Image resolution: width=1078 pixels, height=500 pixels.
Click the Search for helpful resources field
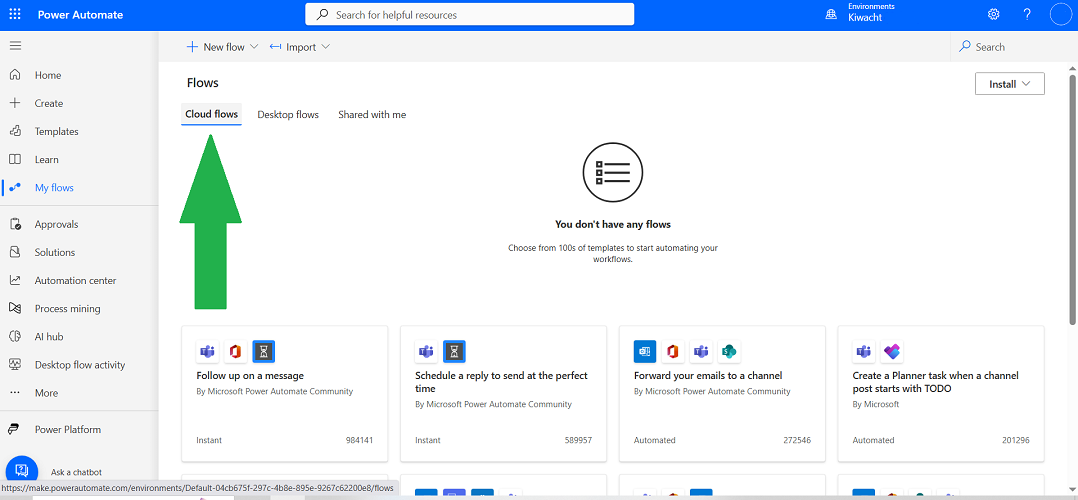[469, 15]
